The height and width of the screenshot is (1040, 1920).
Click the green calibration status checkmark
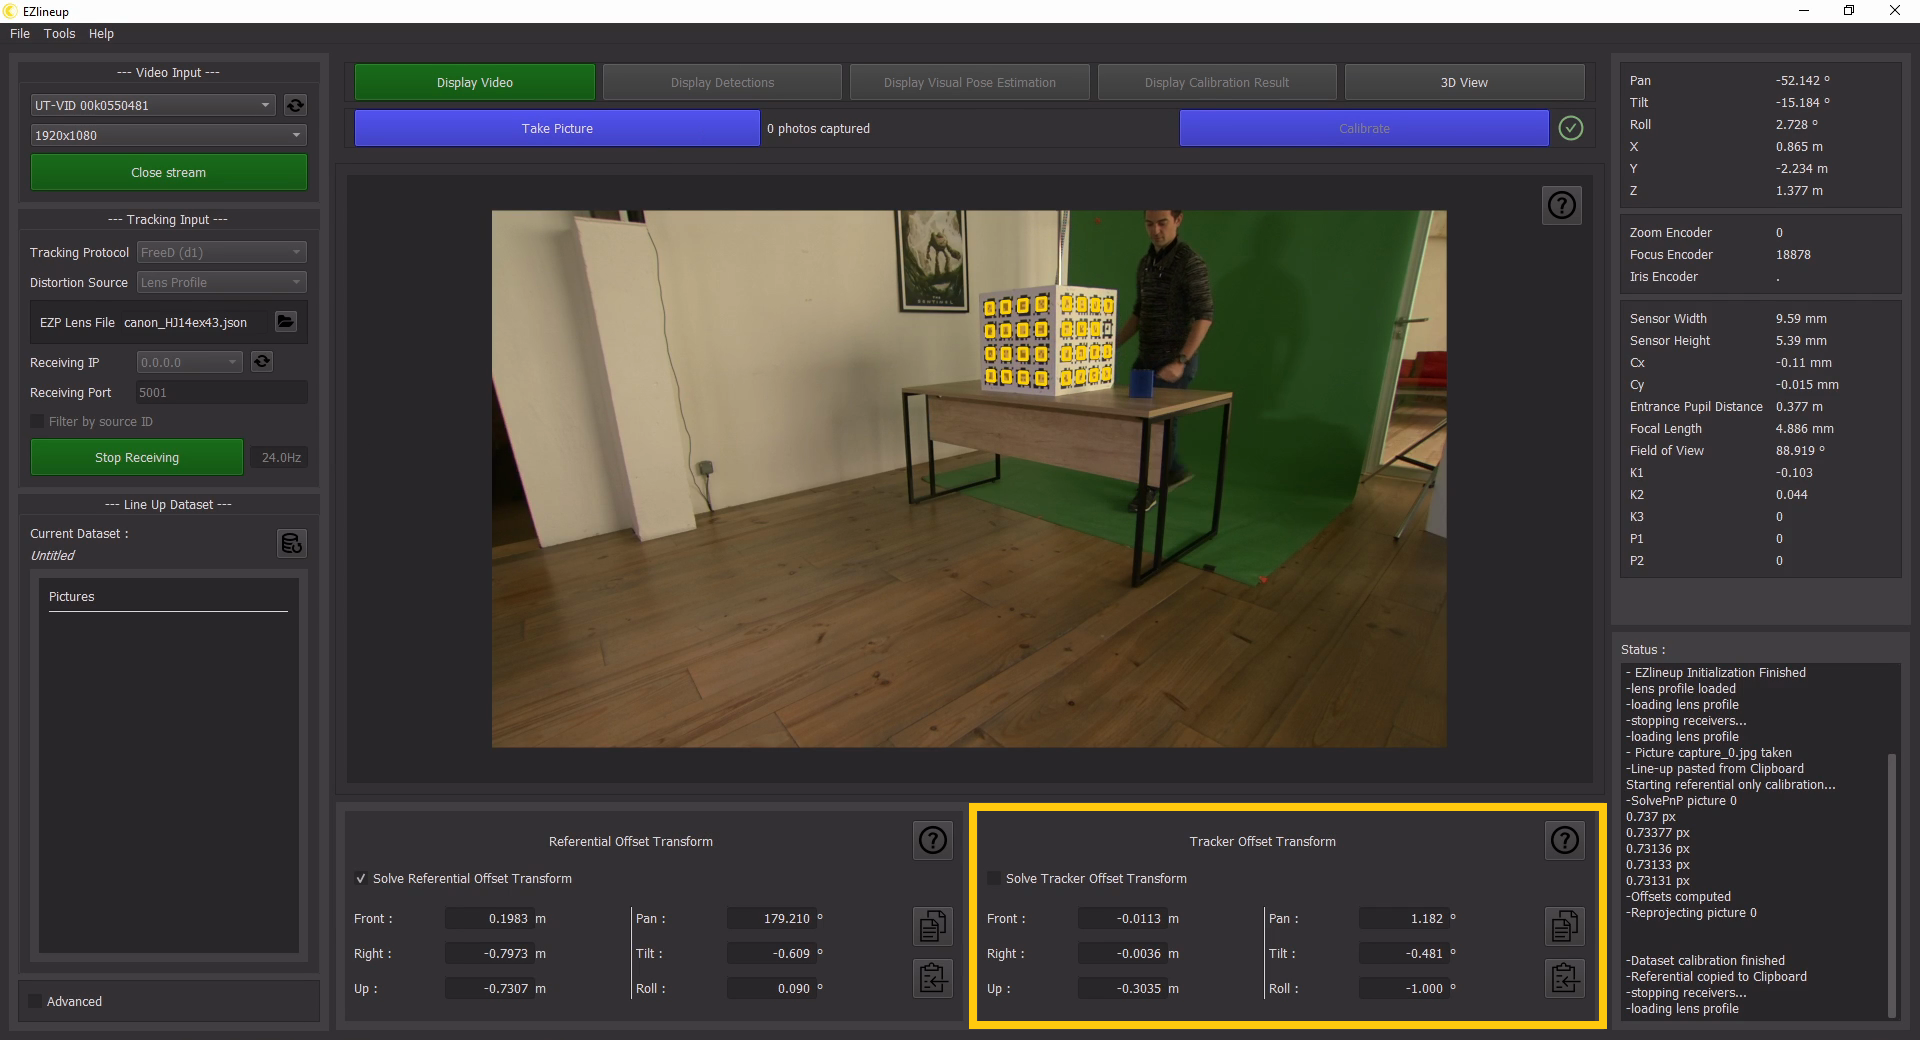pyautogui.click(x=1571, y=128)
